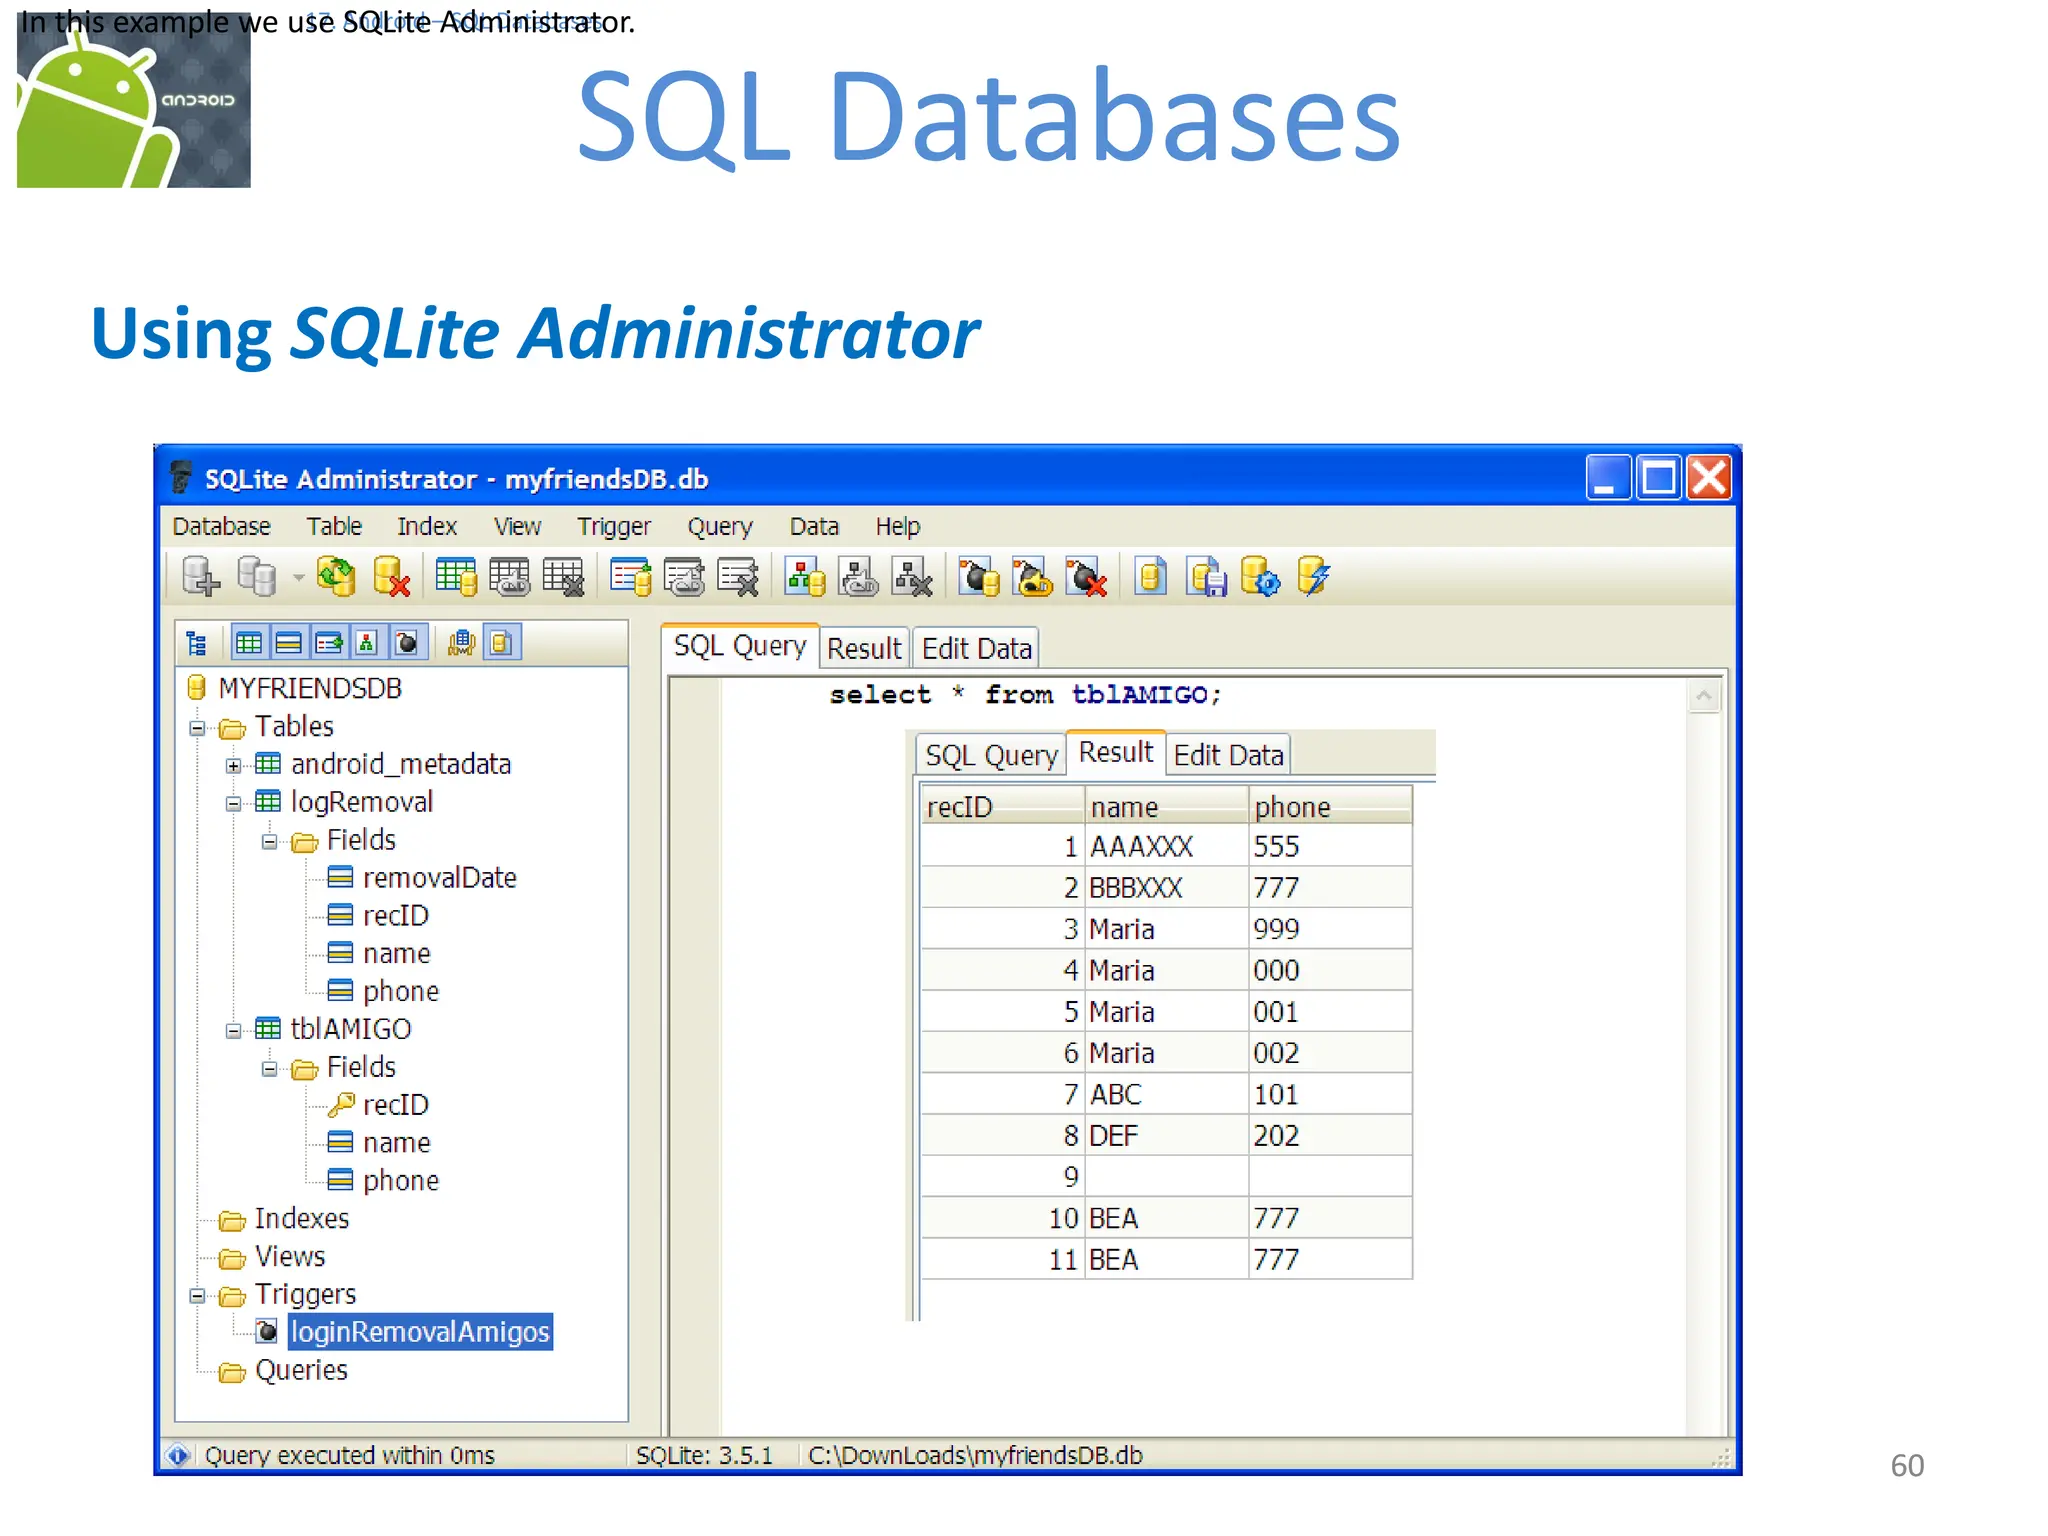Screen dimensions: 2048x1536
Task: Open the dropdown arrow beside open database
Action: 297,578
